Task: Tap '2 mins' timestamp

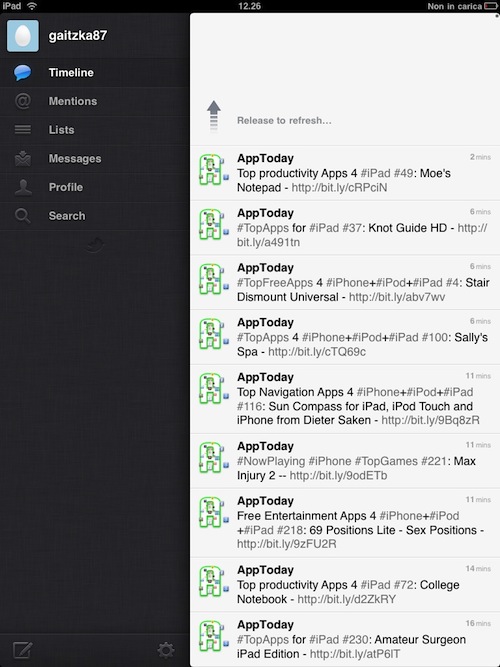Action: tap(480, 157)
